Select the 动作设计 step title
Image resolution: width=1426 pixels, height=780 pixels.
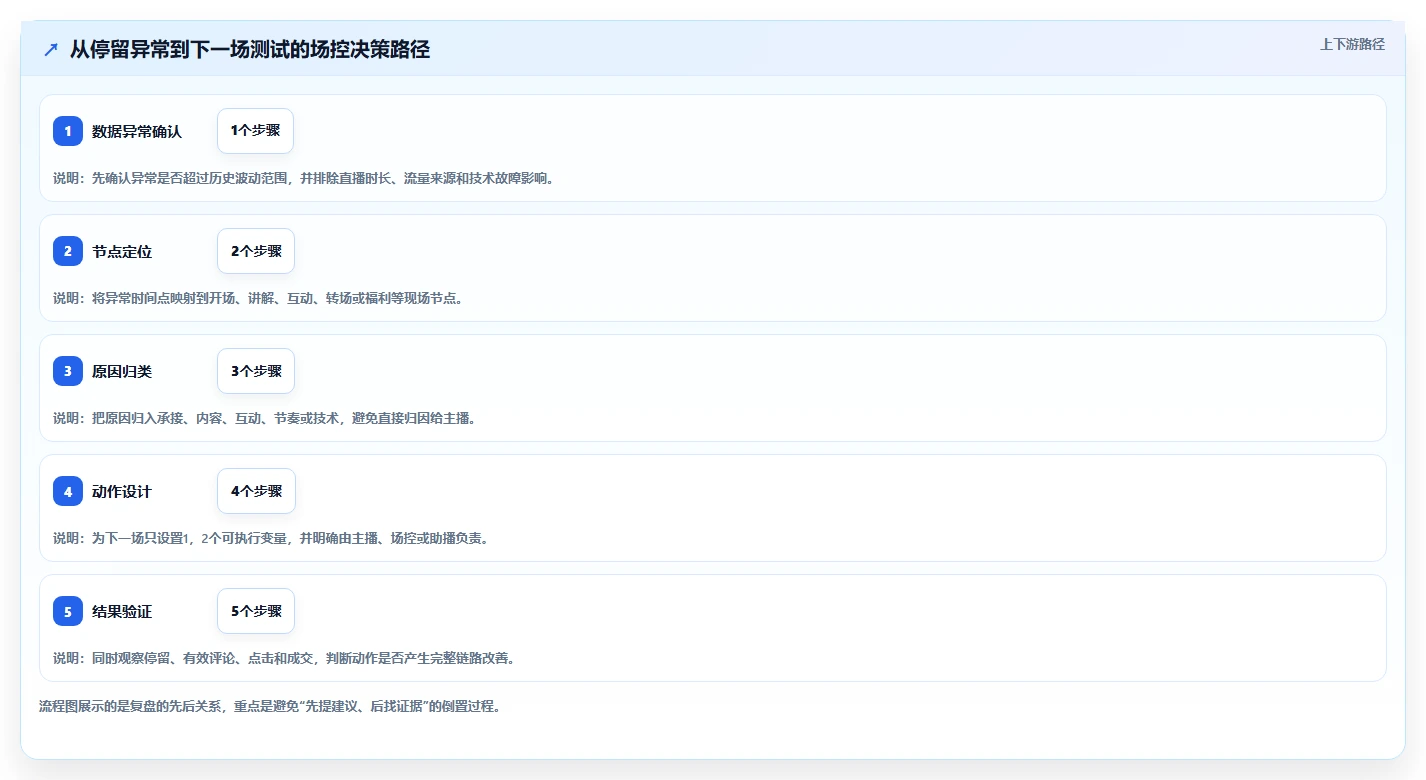click(122, 491)
